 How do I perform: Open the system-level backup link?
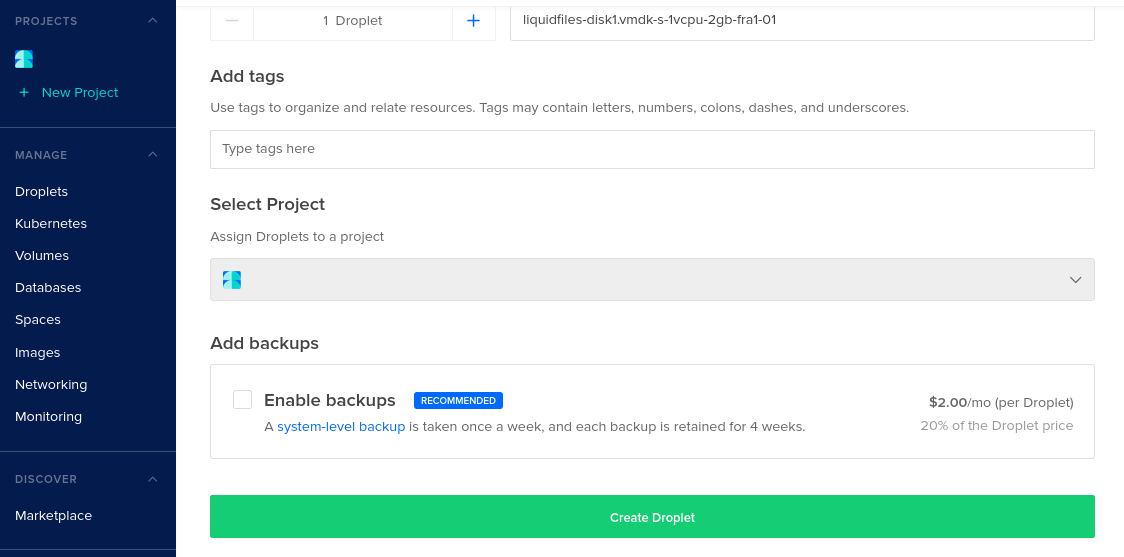tap(341, 427)
